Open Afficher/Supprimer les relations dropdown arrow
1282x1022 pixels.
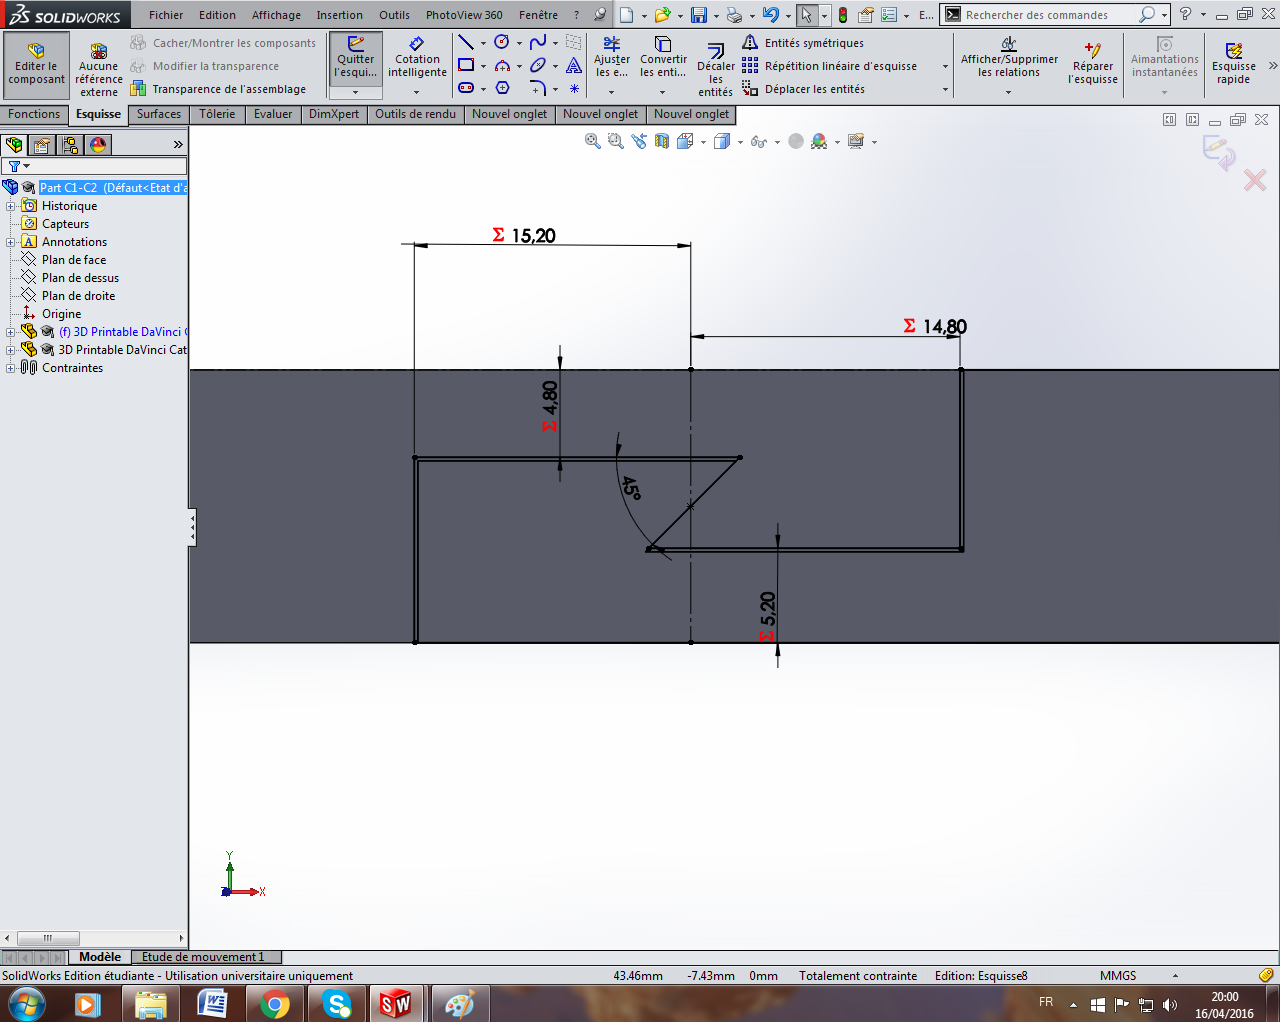pos(1008,92)
